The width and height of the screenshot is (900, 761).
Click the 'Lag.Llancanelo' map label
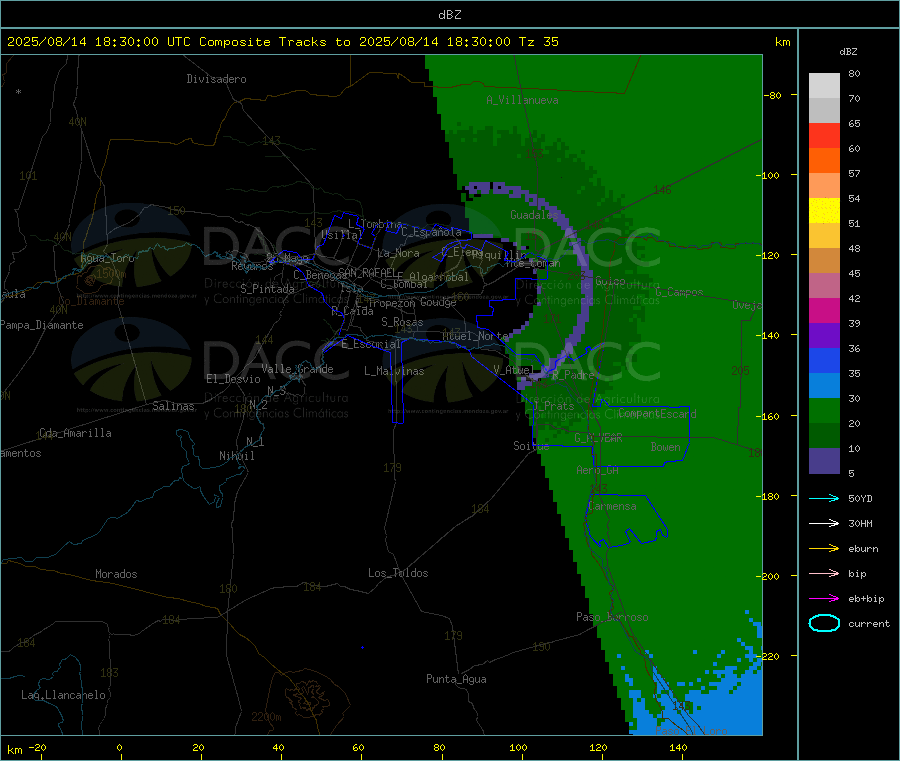point(63,695)
